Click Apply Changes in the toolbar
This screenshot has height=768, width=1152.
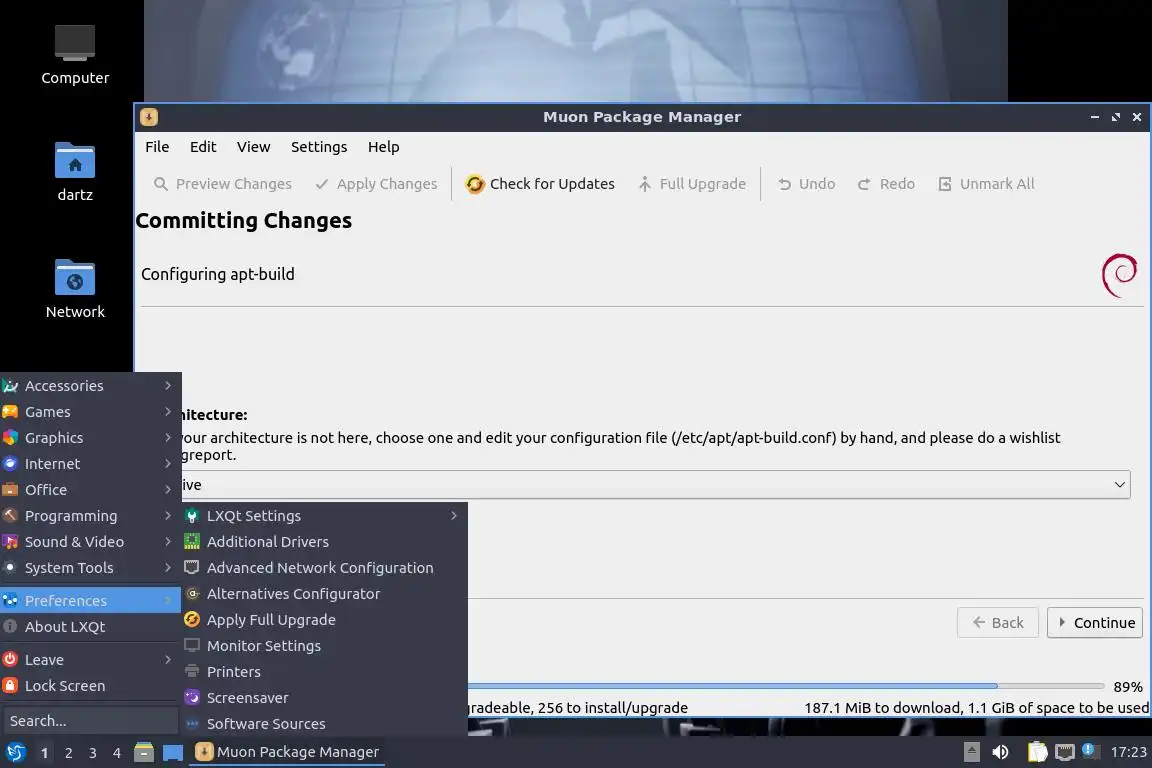[375, 184]
